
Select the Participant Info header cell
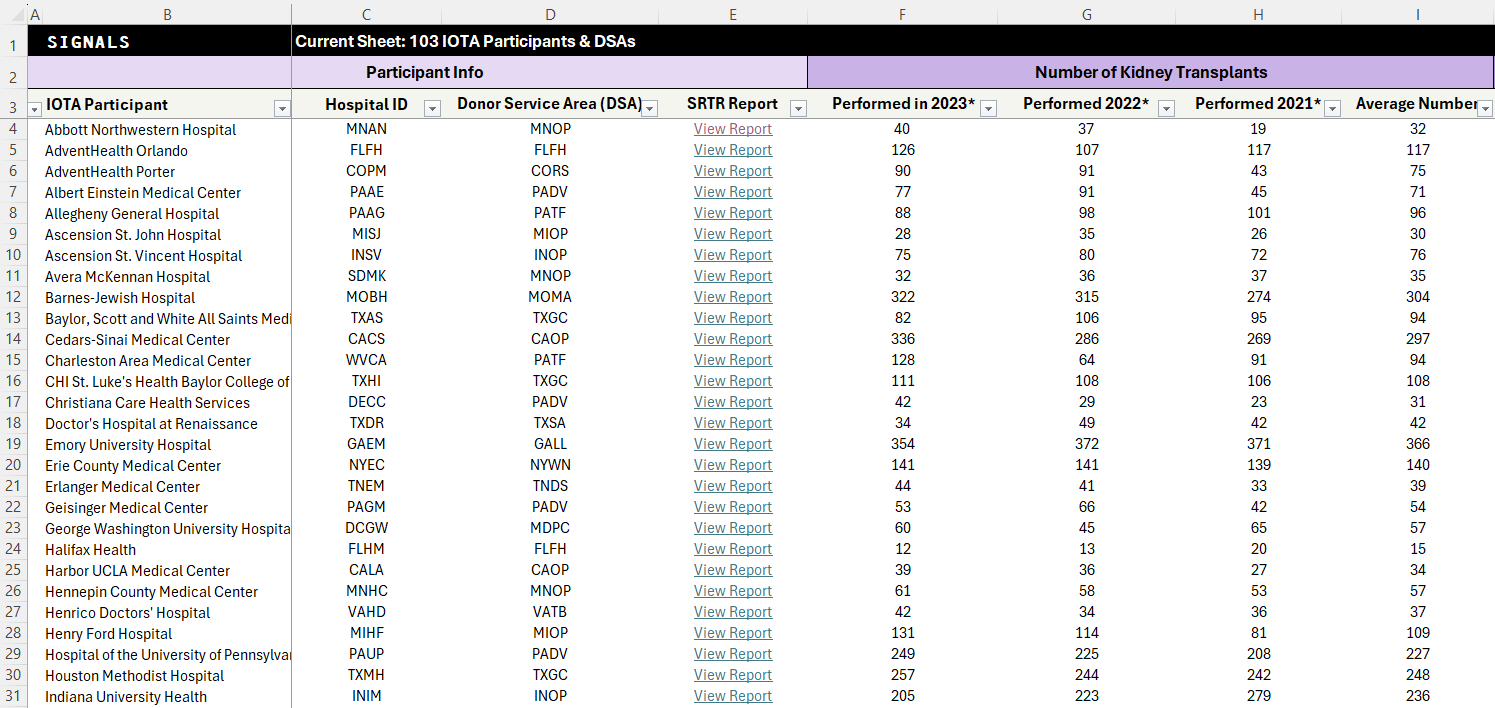pos(425,72)
